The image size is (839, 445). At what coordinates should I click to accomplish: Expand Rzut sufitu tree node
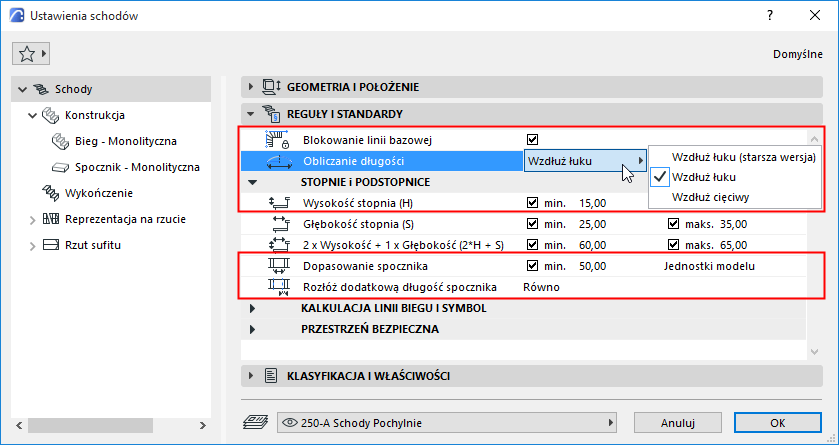point(32,246)
